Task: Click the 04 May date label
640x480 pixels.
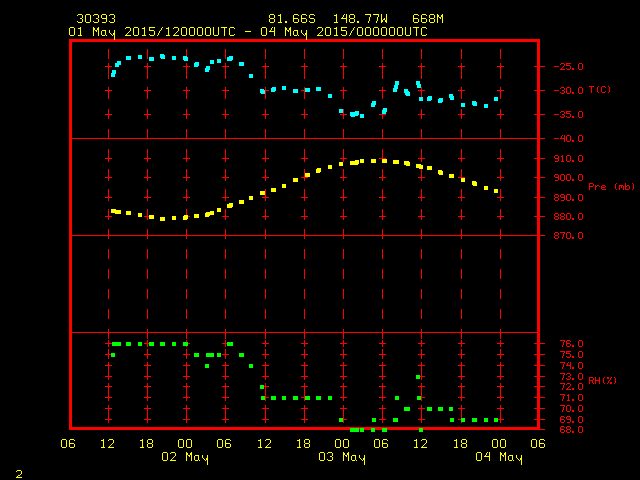Action: pos(499,457)
